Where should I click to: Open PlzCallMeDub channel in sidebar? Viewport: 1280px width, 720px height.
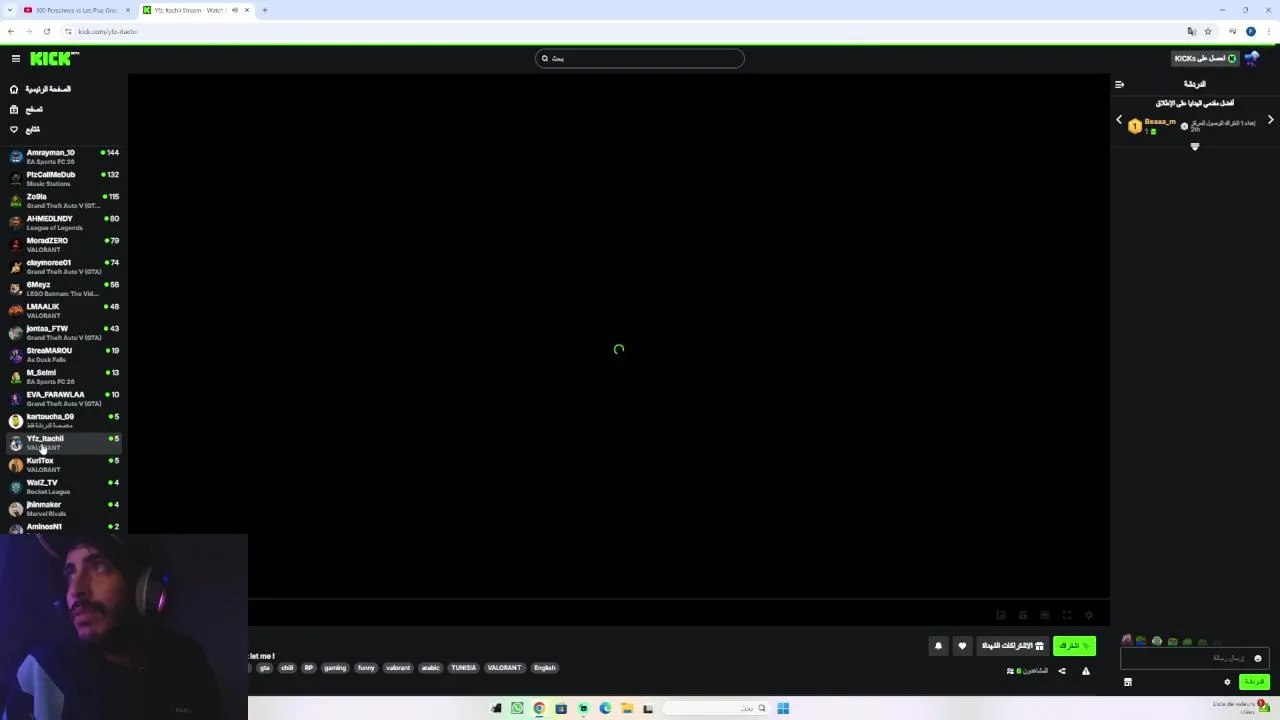64,179
